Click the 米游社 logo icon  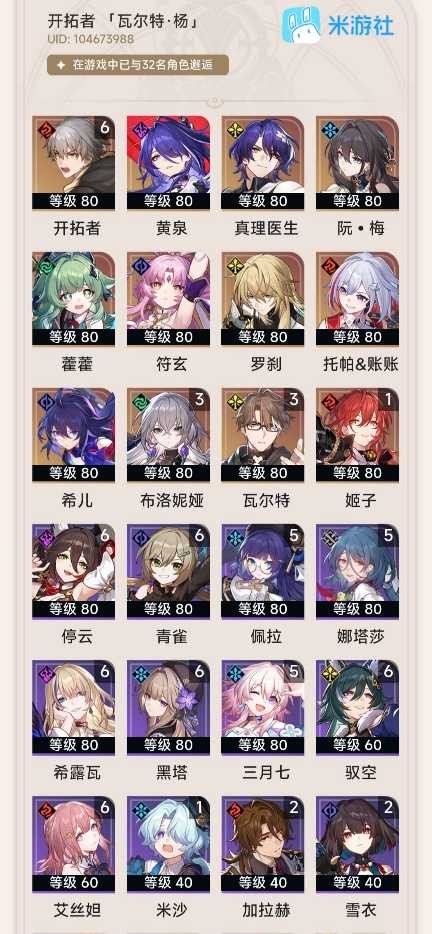coord(301,24)
